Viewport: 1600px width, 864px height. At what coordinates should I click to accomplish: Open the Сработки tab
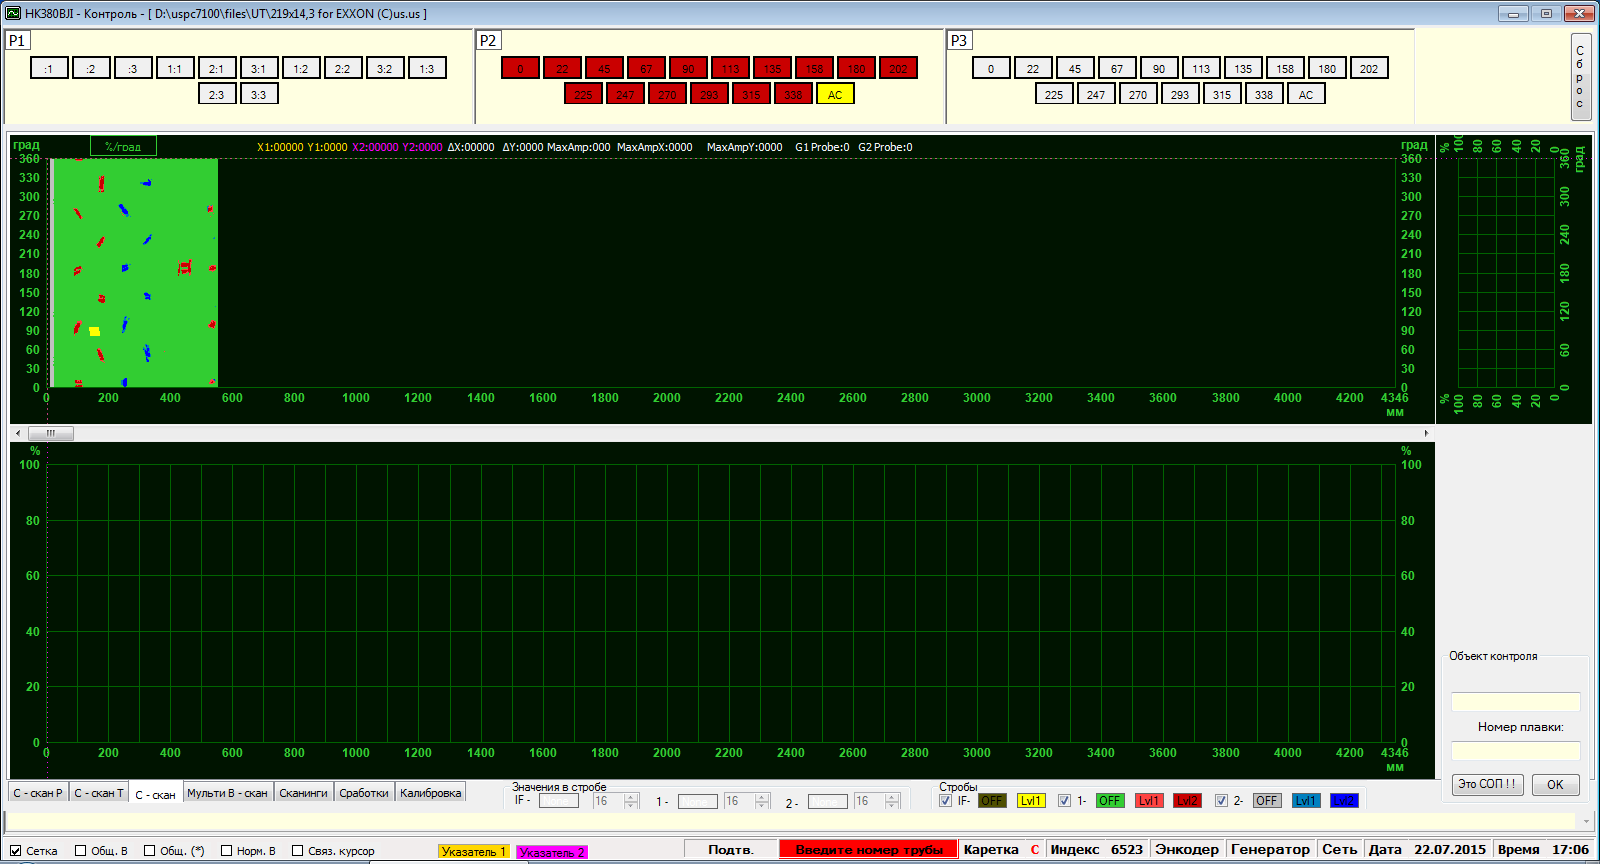coord(364,793)
